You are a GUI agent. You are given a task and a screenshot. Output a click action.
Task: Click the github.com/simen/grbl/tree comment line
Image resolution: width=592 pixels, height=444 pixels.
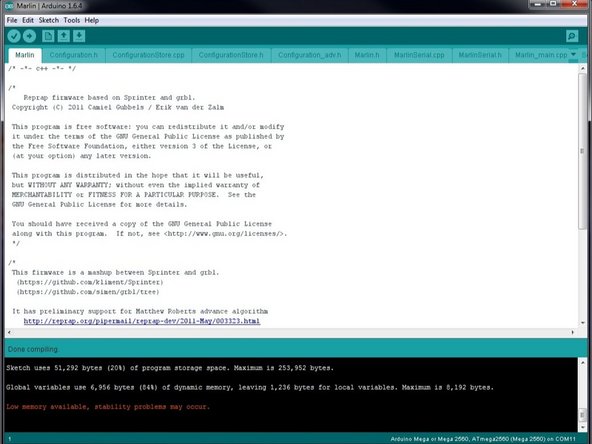click(x=88, y=292)
